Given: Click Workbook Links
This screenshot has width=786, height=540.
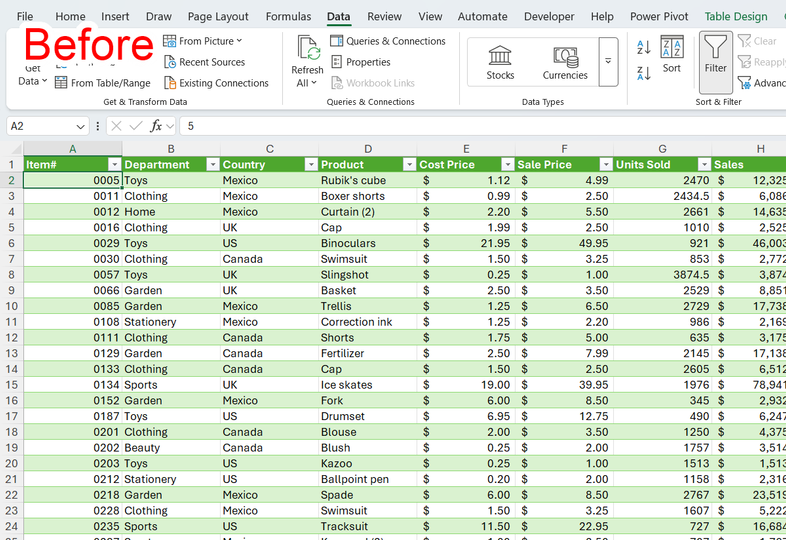Looking at the screenshot, I should click(x=372, y=83).
